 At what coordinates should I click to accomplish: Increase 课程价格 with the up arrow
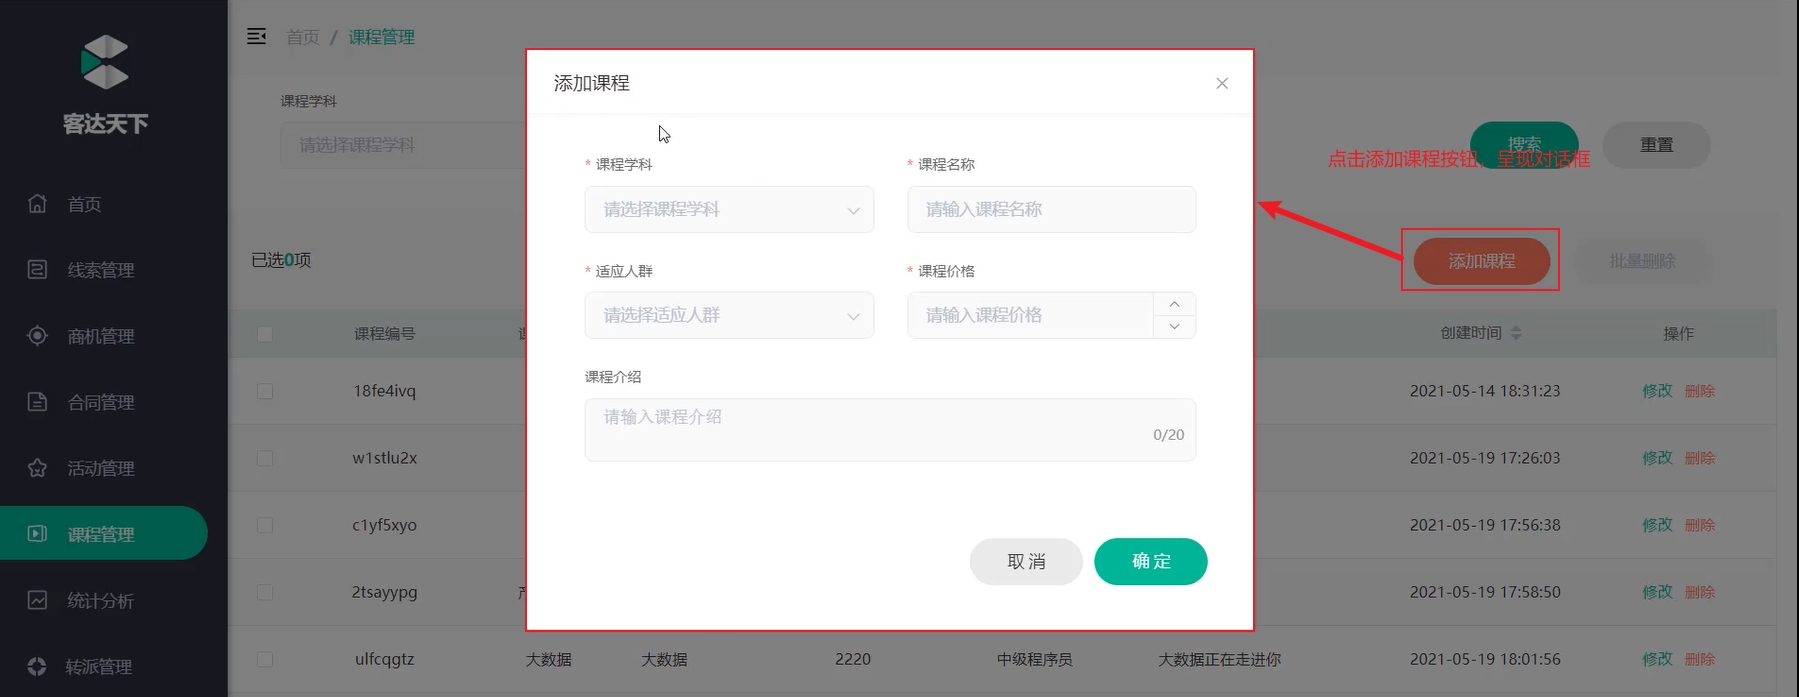pyautogui.click(x=1174, y=304)
